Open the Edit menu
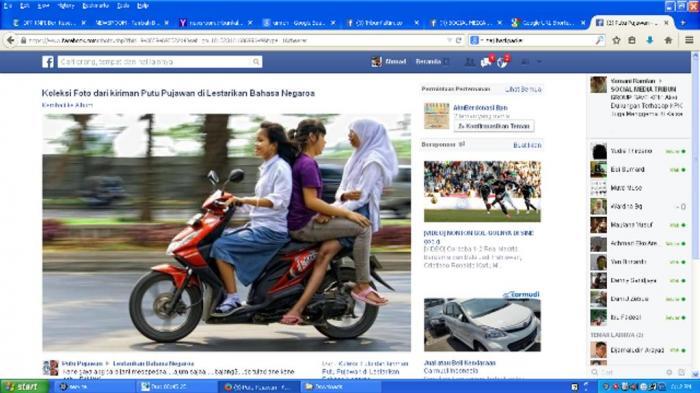The width and height of the screenshot is (700, 393). [24, 6]
